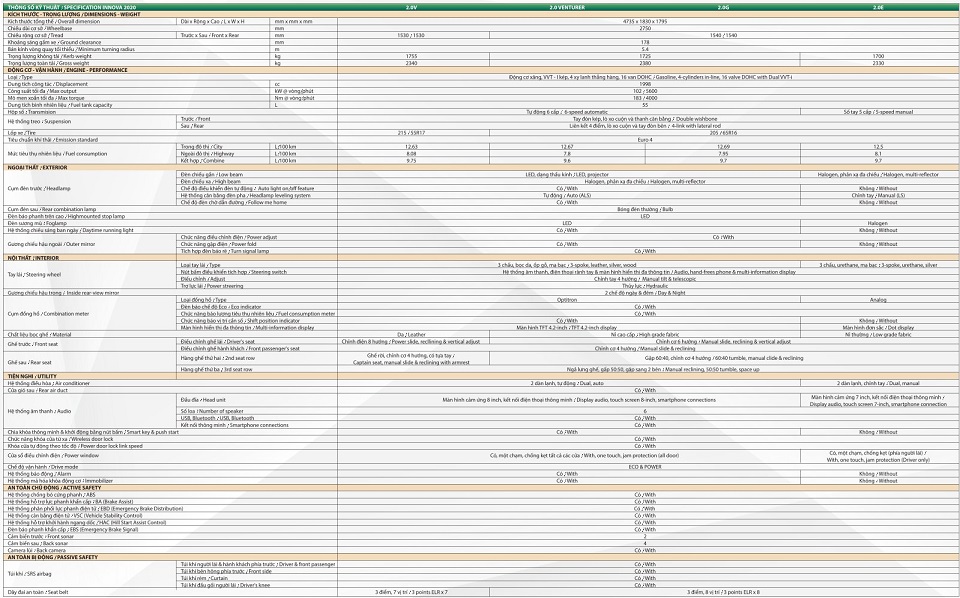Click the Engine - Performance section header
Screen dimensions: 960x598
pos(67,70)
